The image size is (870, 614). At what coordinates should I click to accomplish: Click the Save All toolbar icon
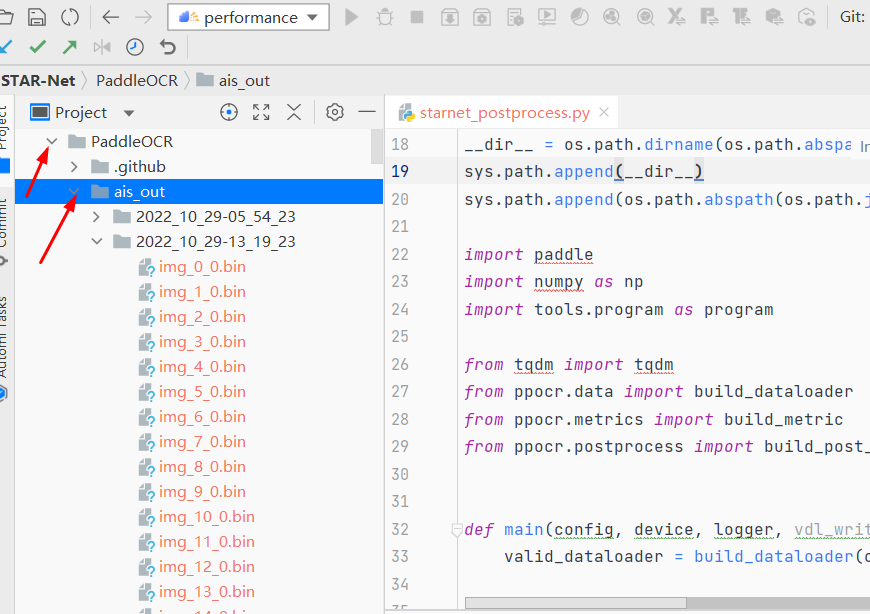[37, 17]
